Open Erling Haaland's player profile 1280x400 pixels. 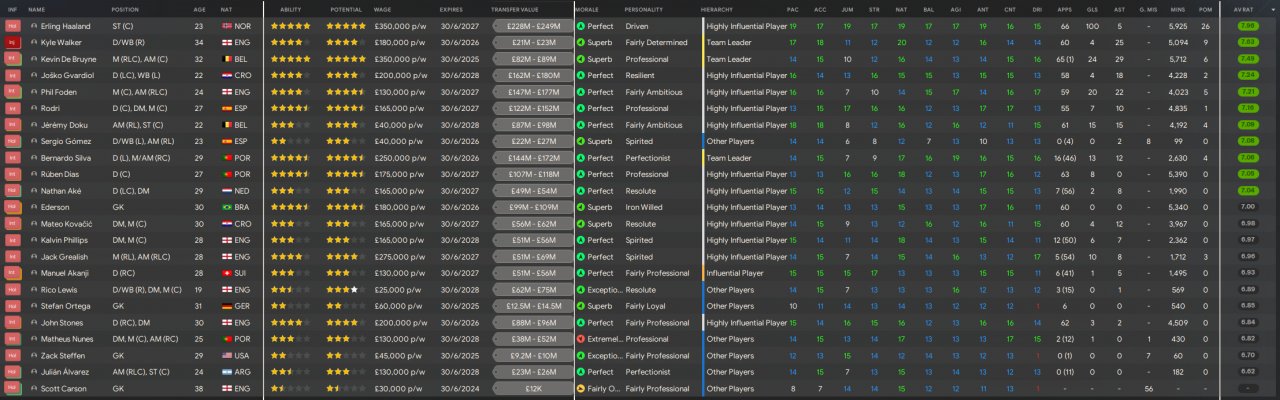[64, 26]
